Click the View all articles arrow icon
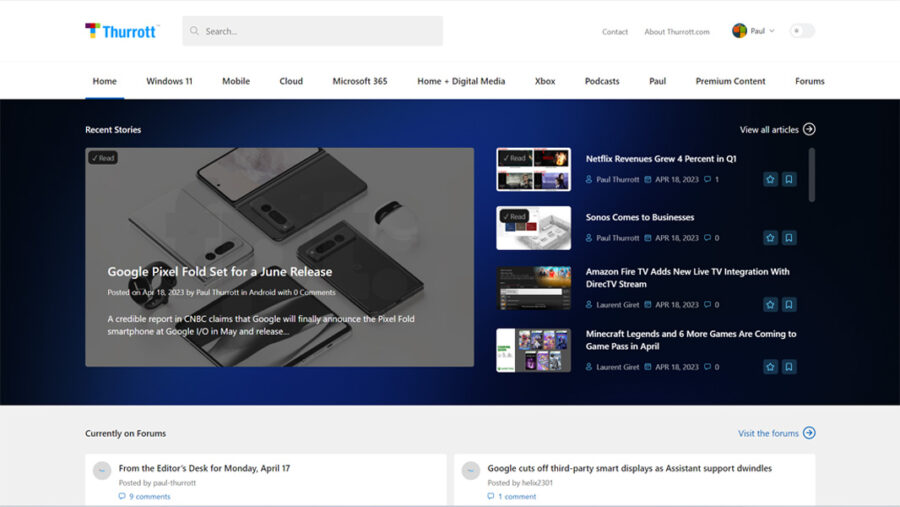The height and width of the screenshot is (507, 900). [x=809, y=129]
